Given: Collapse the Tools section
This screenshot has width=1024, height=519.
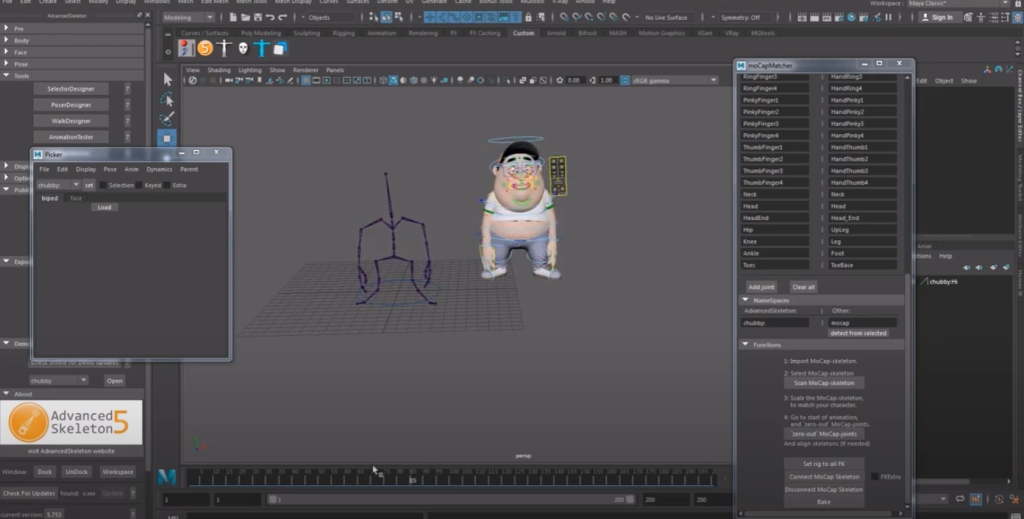Looking at the screenshot, I should (6, 76).
